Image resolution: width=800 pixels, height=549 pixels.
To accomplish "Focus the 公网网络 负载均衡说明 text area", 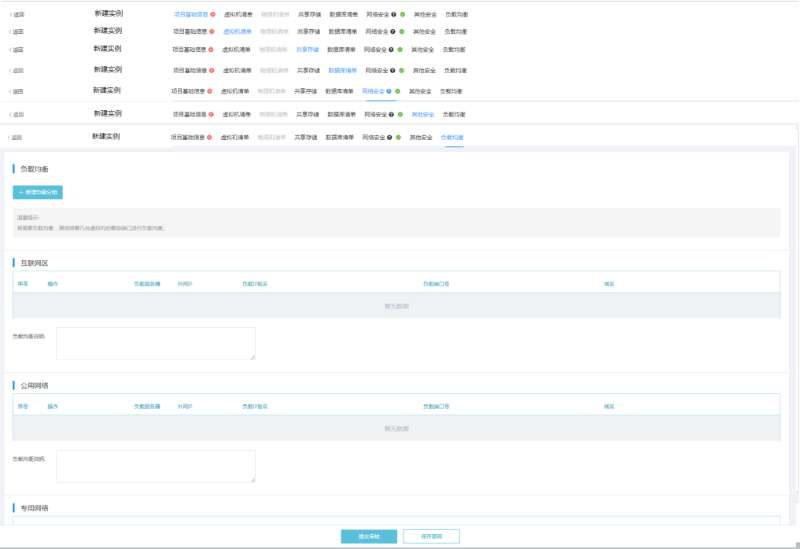I will [x=155, y=466].
